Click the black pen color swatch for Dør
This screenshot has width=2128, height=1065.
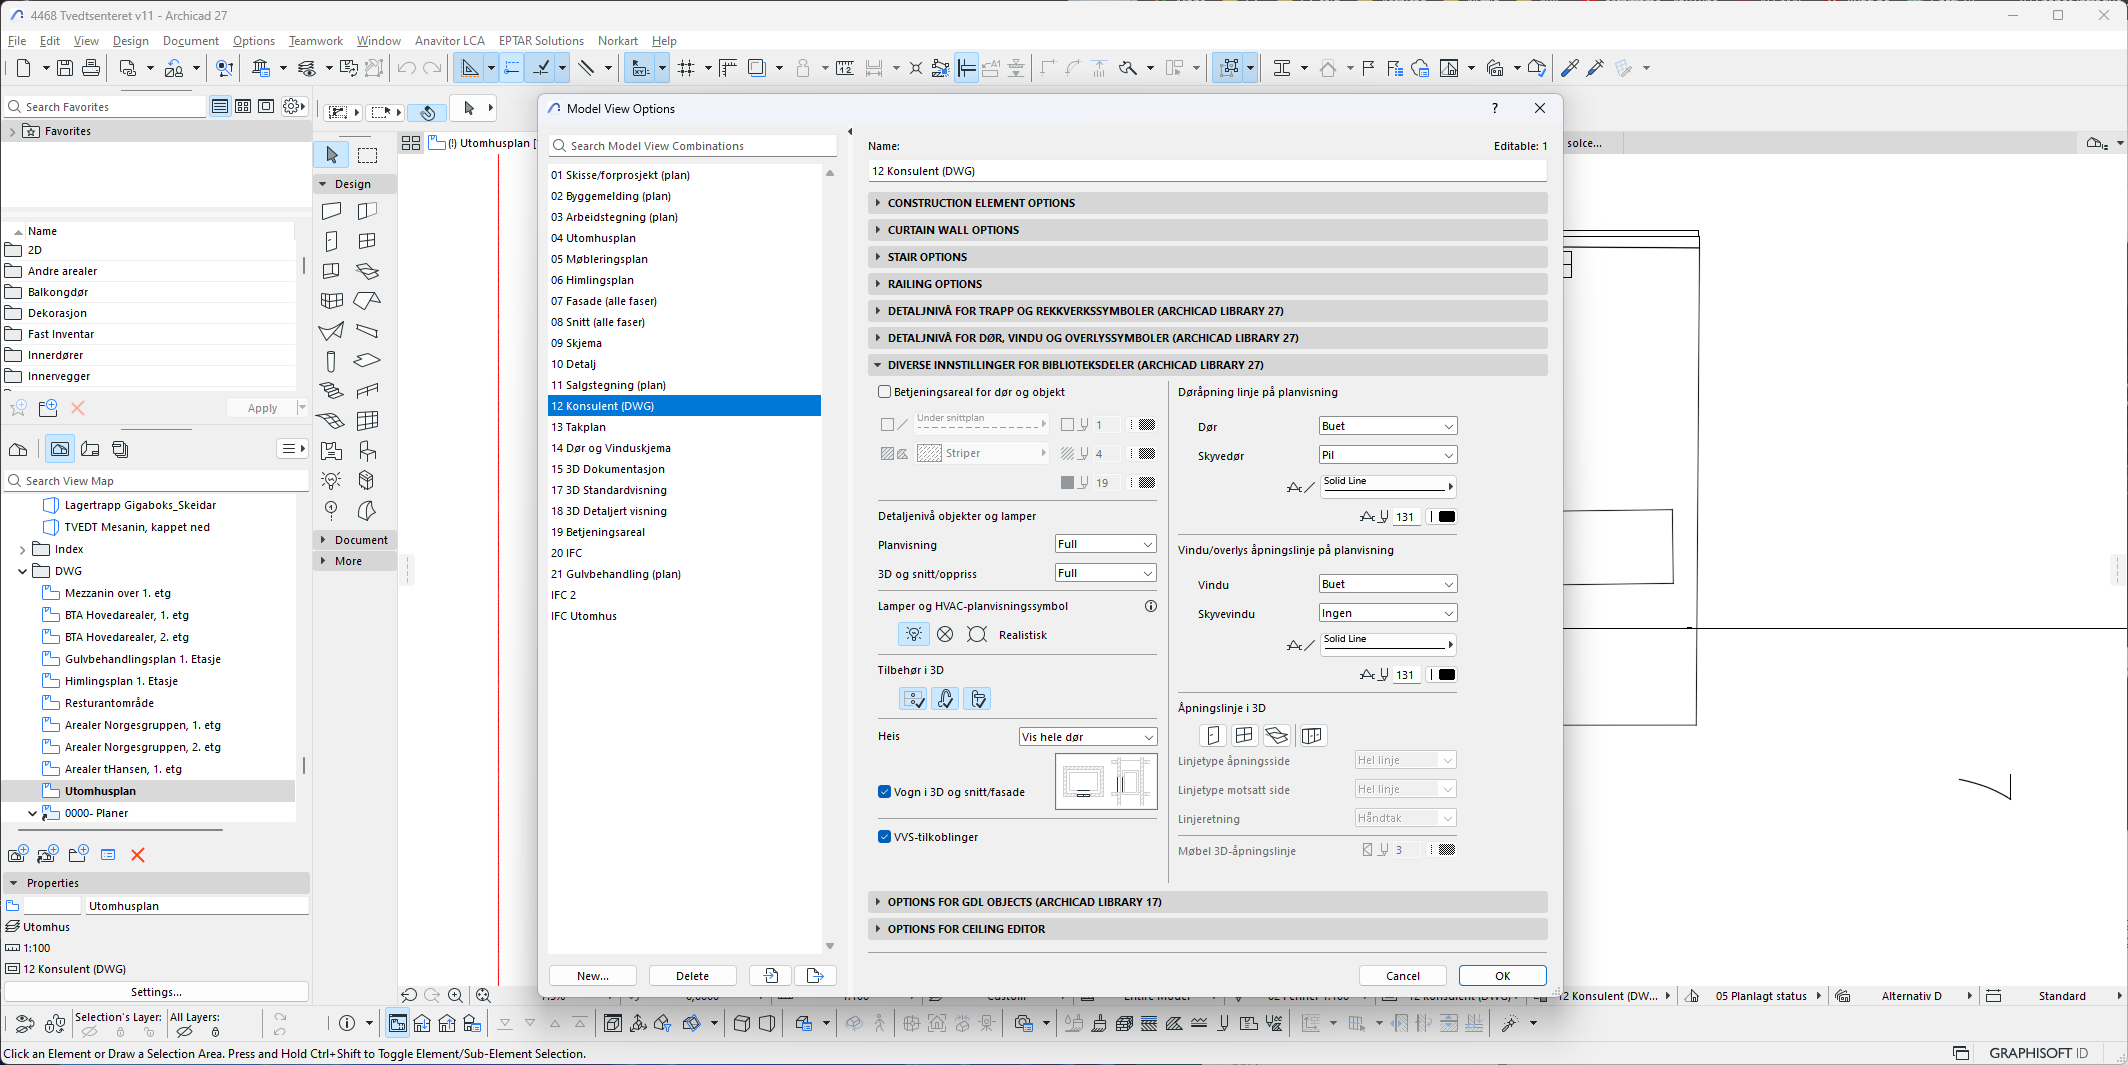pyautogui.click(x=1446, y=517)
